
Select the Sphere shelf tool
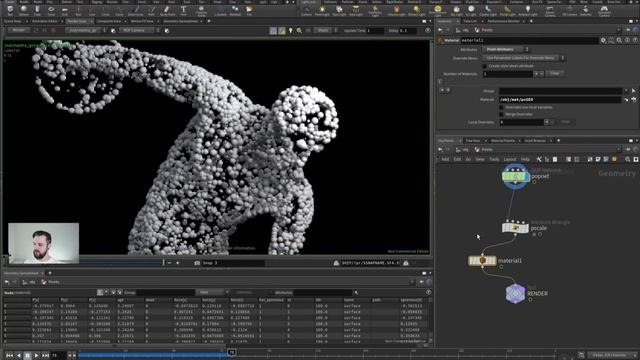pyautogui.click(x=24, y=11)
